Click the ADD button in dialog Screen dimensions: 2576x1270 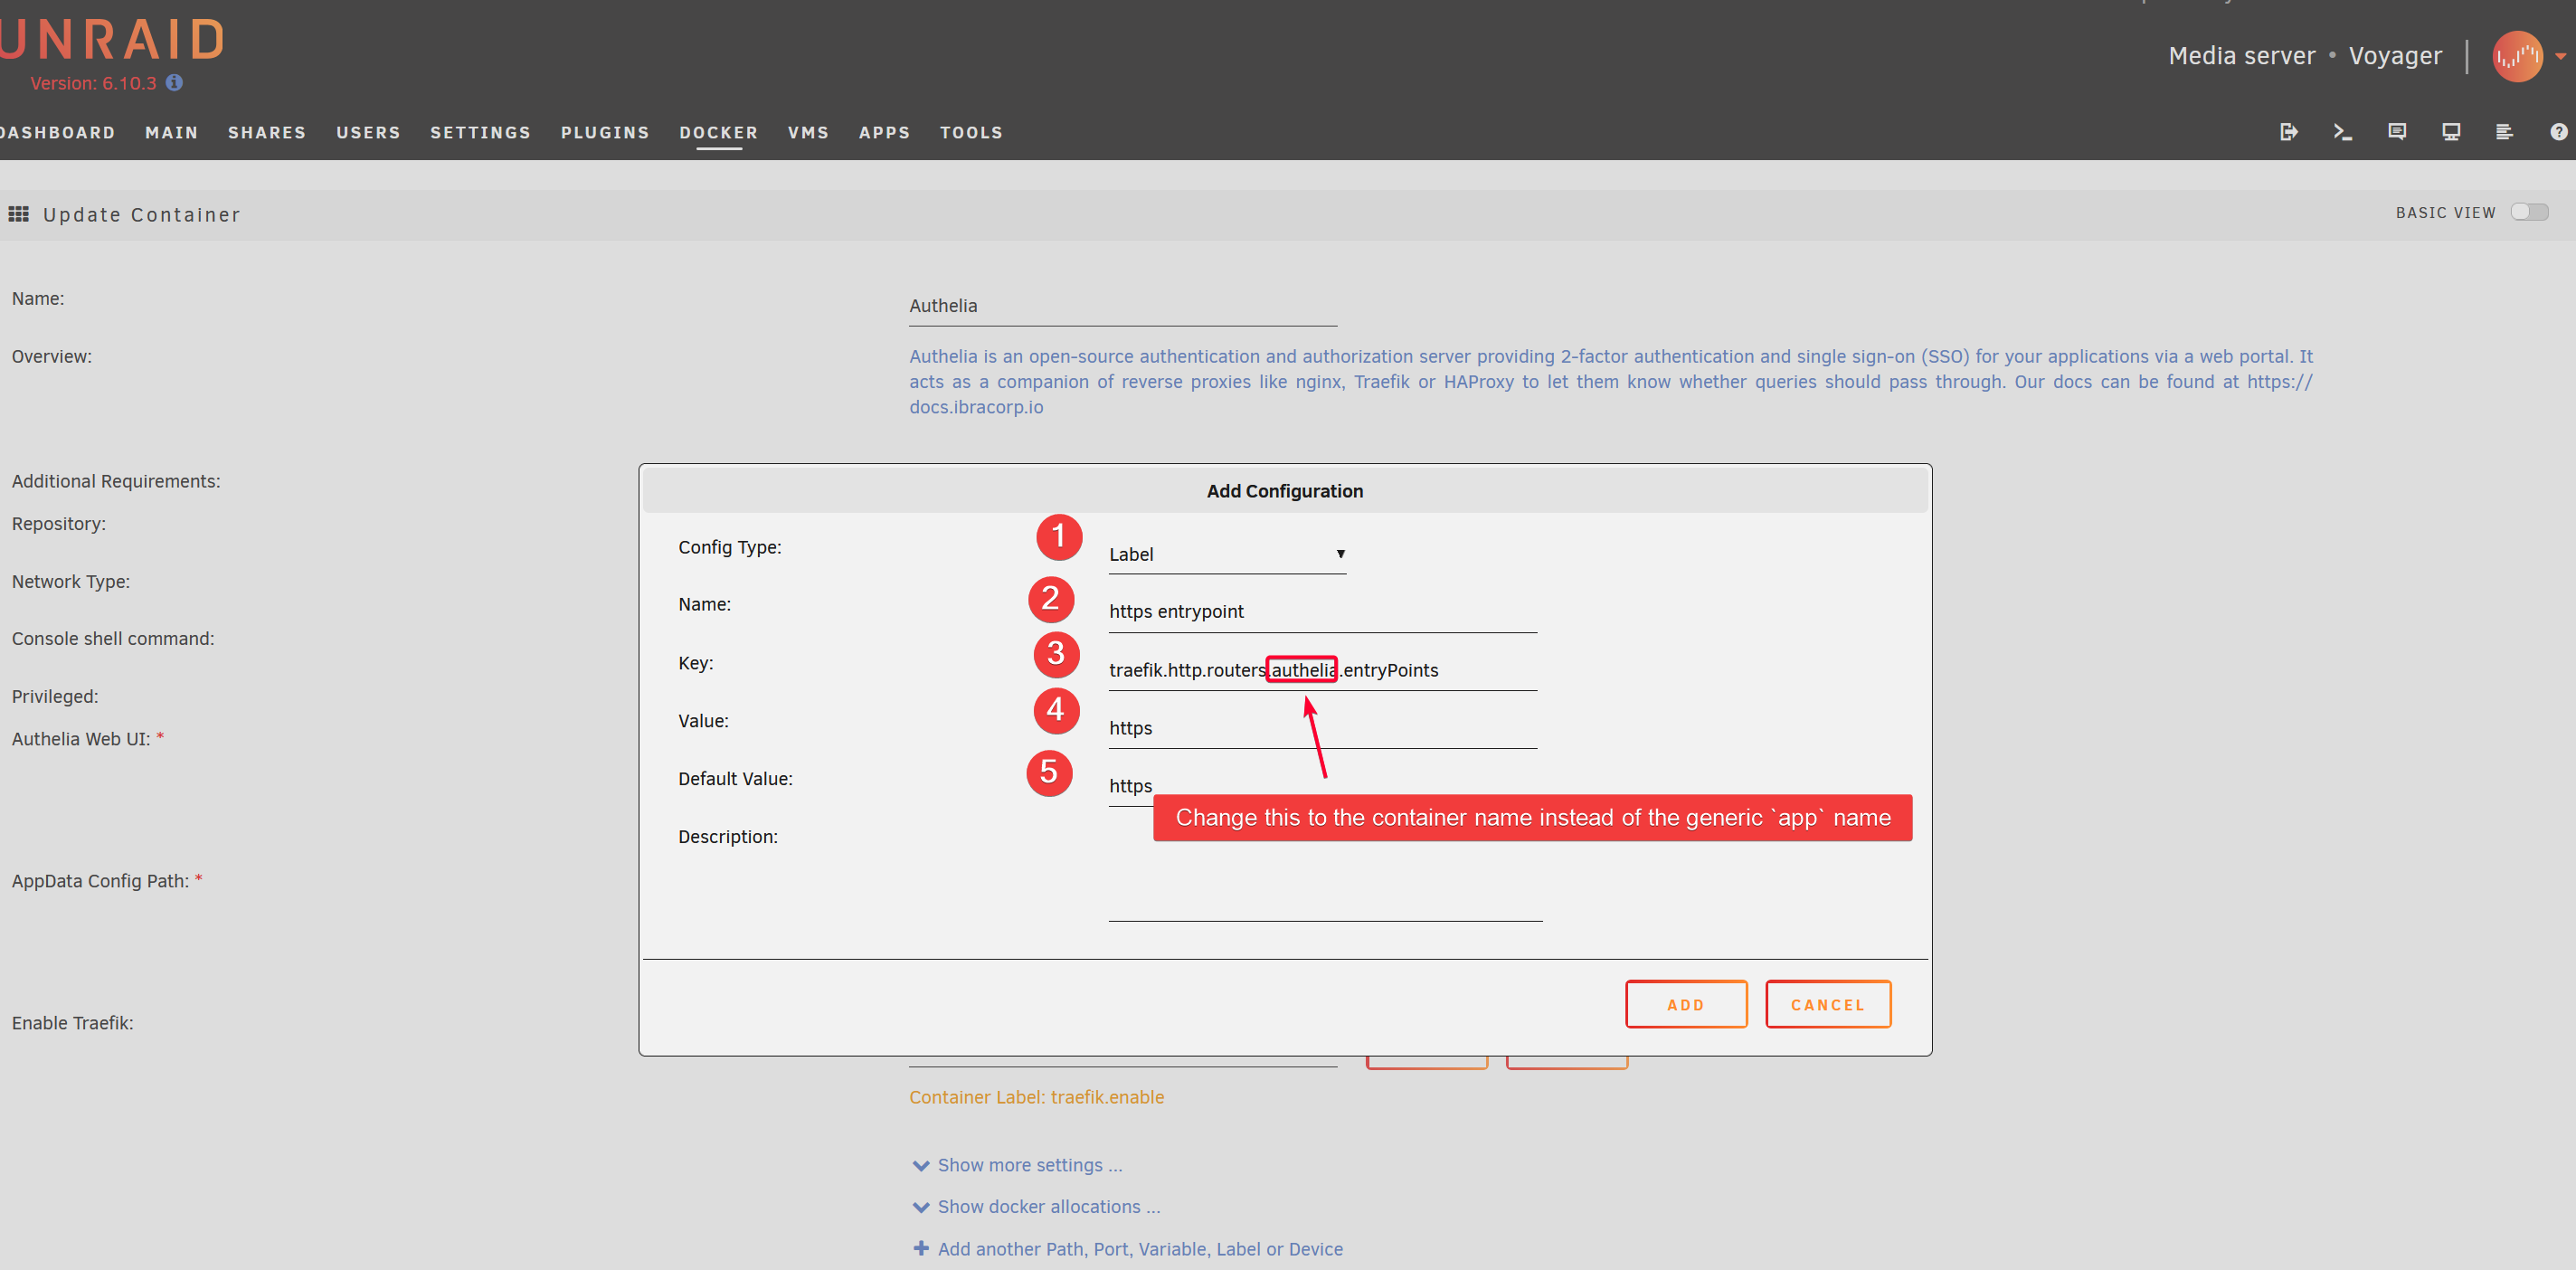point(1686,1004)
